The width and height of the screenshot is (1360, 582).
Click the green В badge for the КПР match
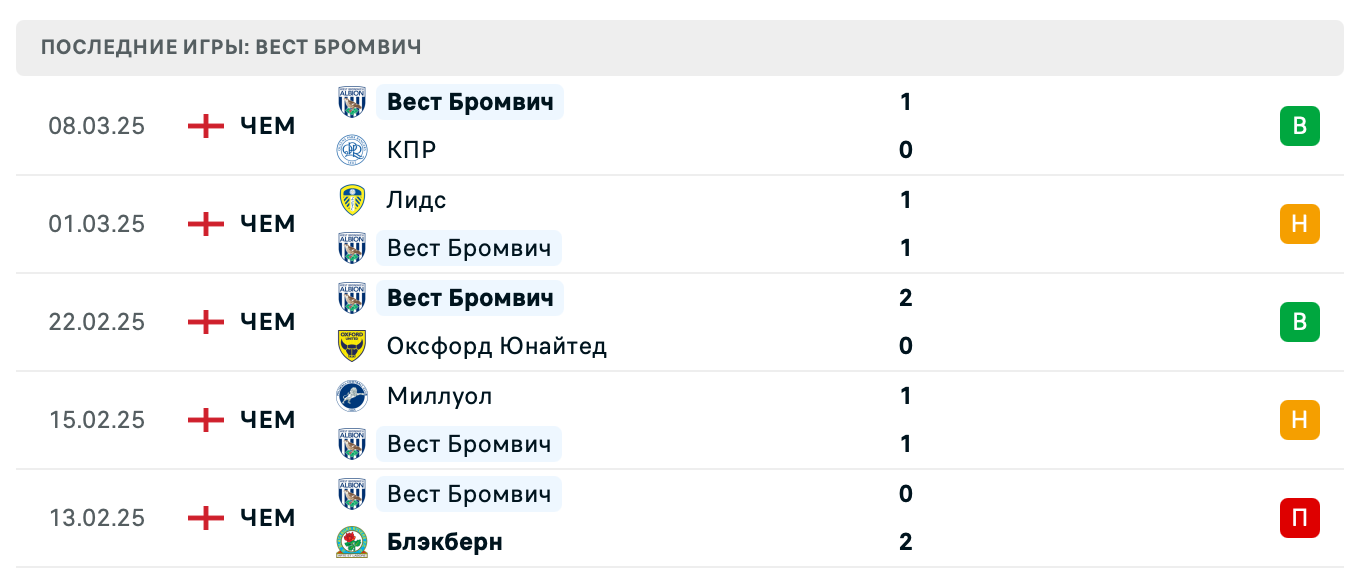tap(1299, 126)
